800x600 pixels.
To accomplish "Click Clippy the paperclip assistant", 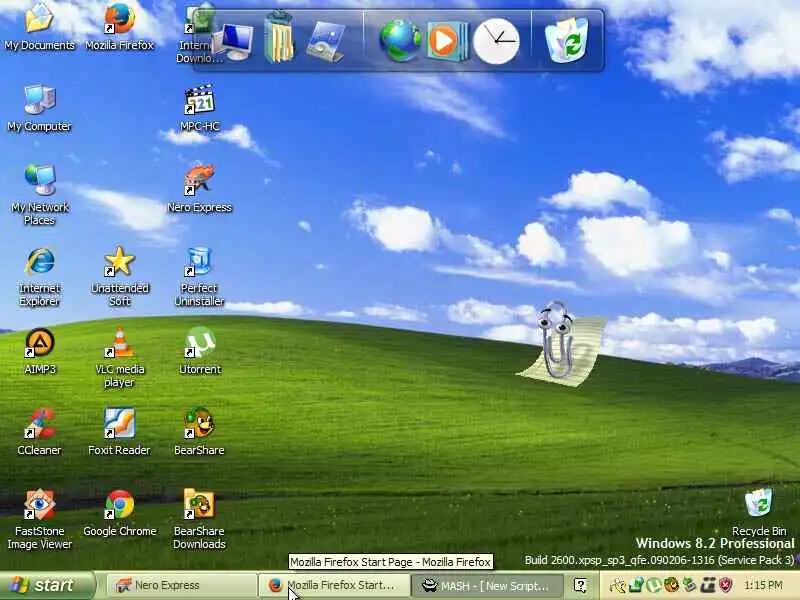I will 560,343.
